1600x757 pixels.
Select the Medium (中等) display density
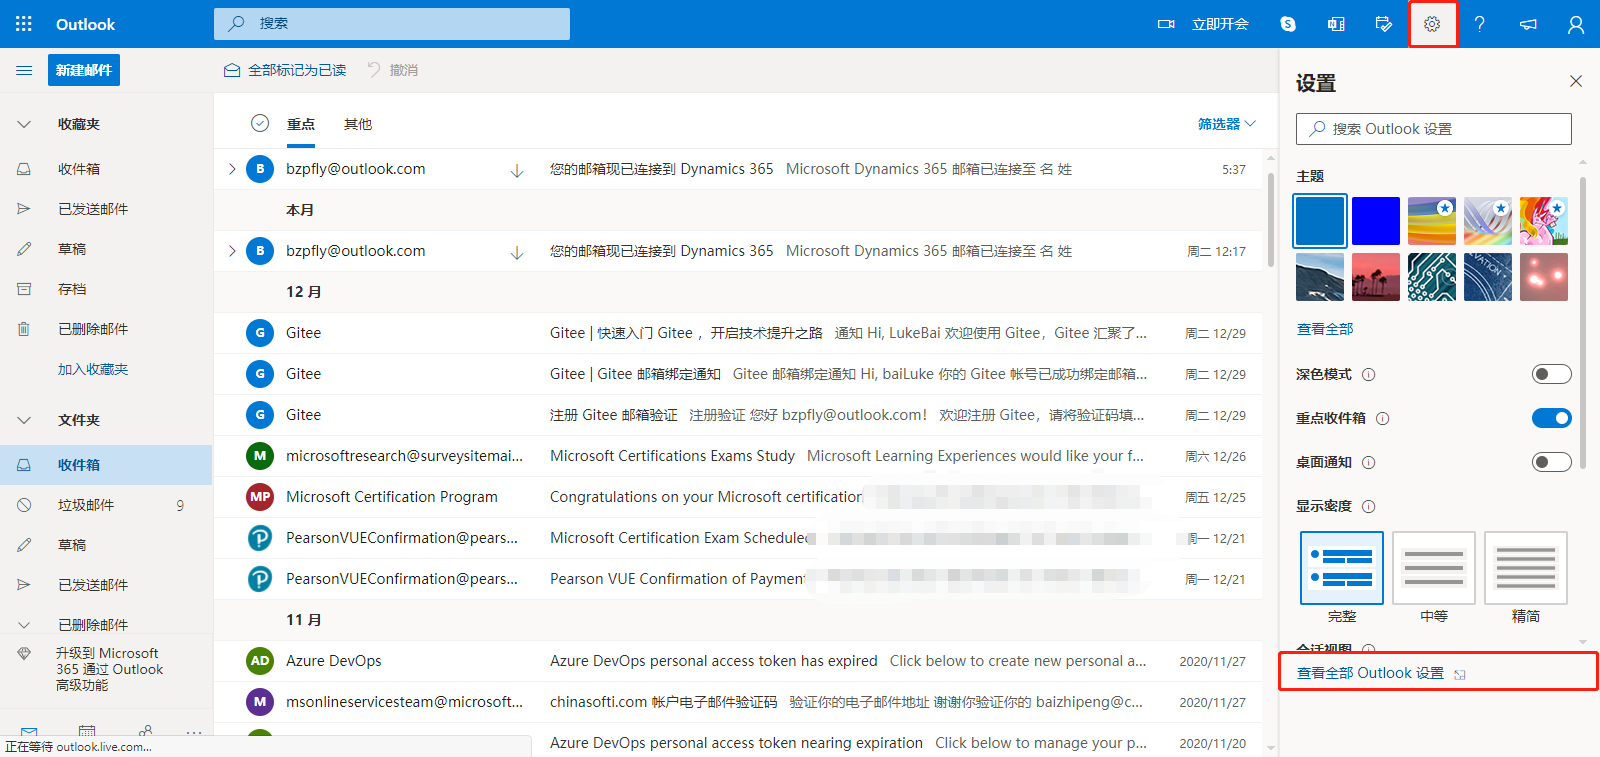(1434, 568)
